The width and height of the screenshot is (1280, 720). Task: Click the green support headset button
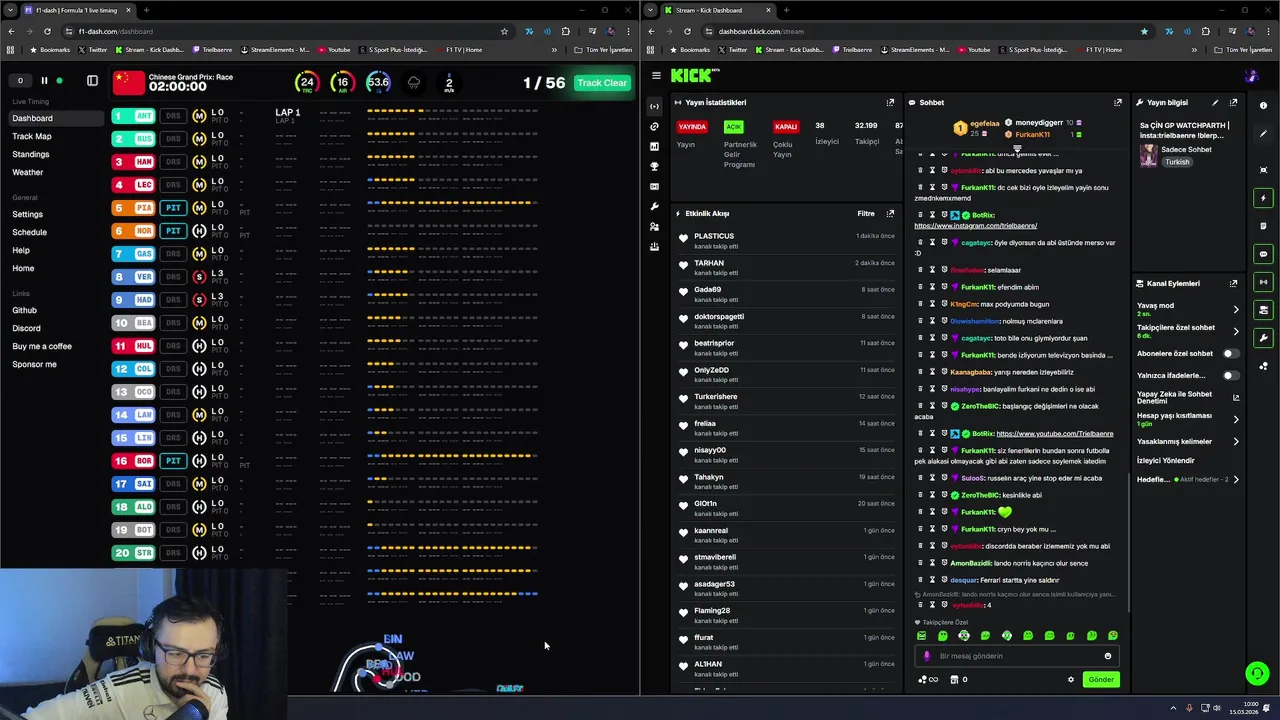click(x=1257, y=673)
